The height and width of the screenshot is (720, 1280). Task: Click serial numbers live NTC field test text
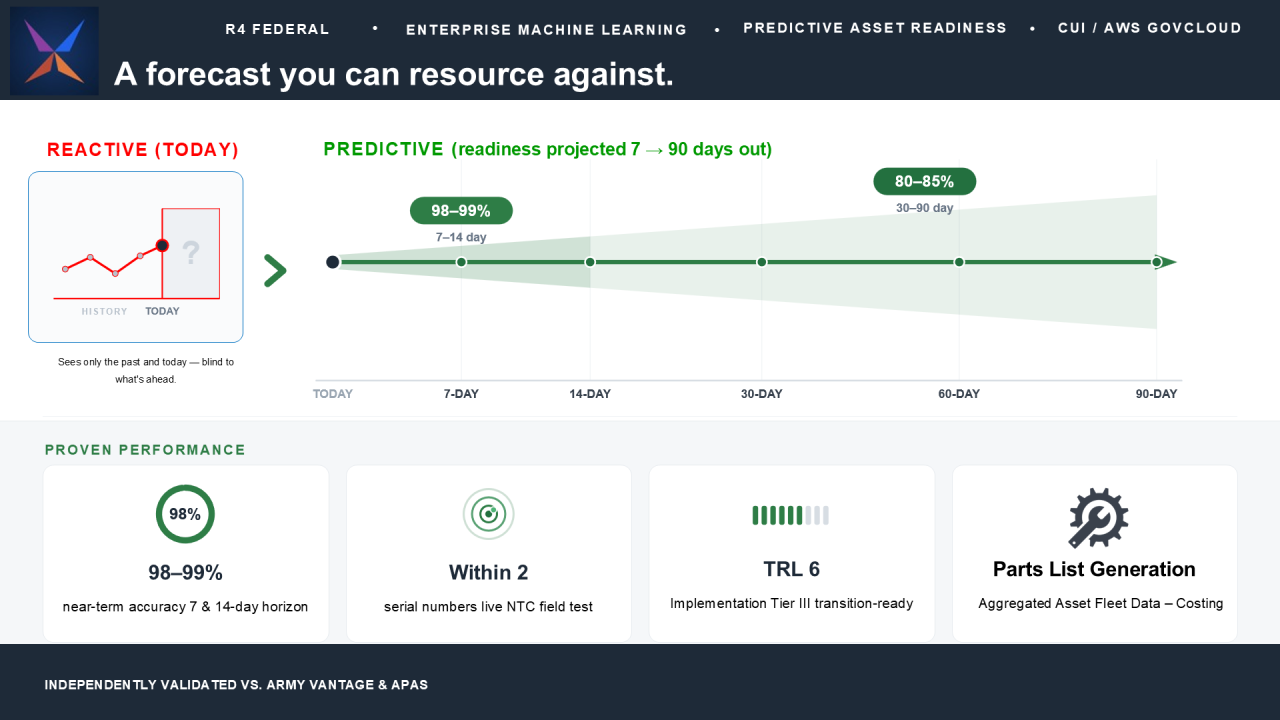[488, 607]
